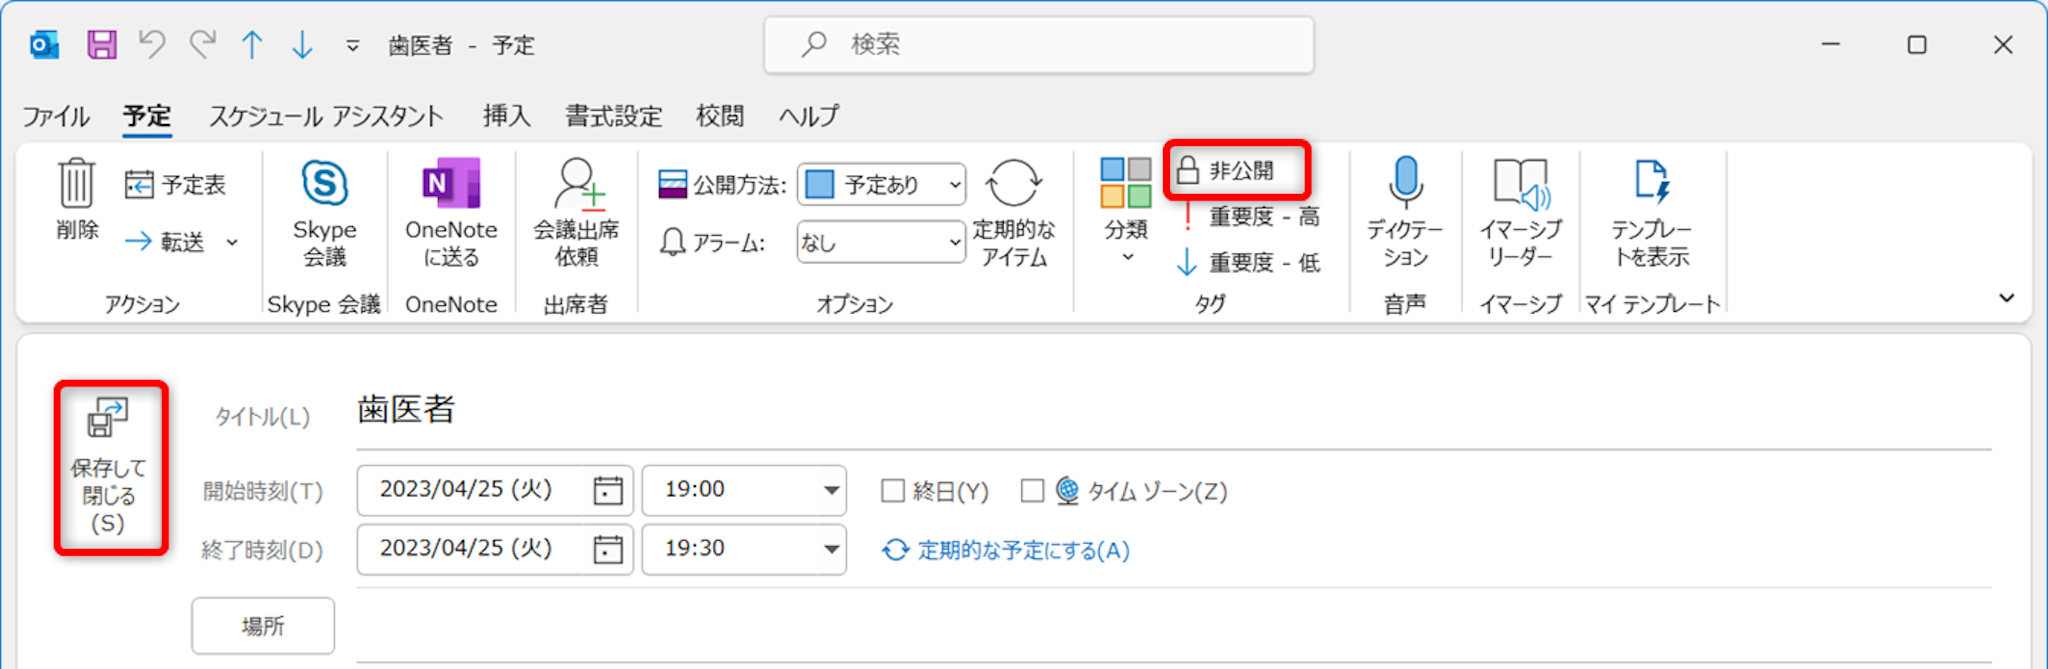
Task: Send appointment to OneNote
Action: point(451,185)
